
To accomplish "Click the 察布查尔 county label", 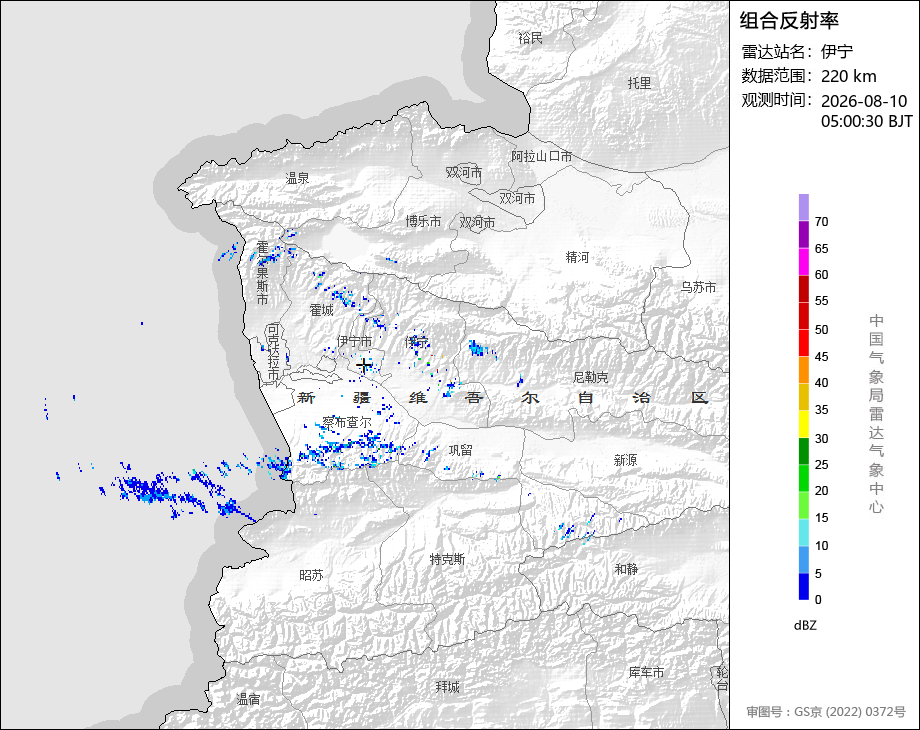I will click(x=347, y=422).
